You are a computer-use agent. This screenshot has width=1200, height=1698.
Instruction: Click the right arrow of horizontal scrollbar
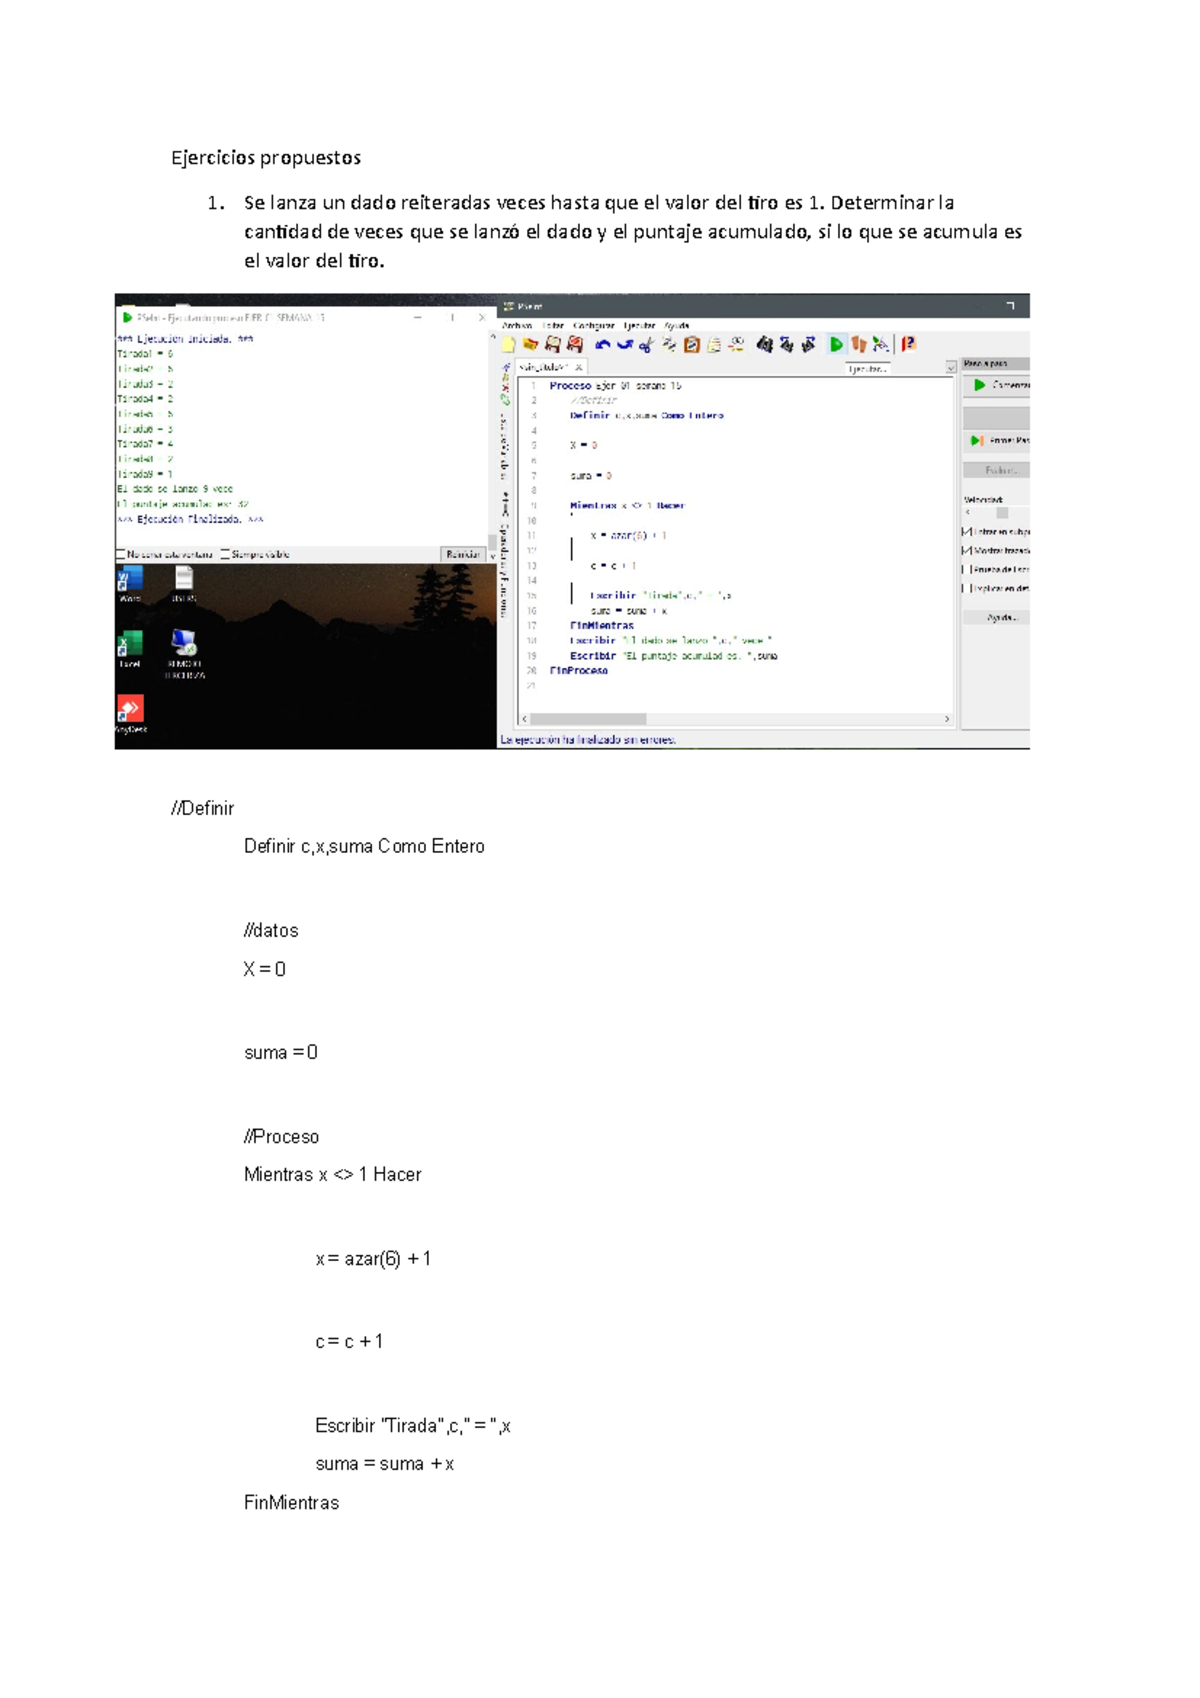947,719
